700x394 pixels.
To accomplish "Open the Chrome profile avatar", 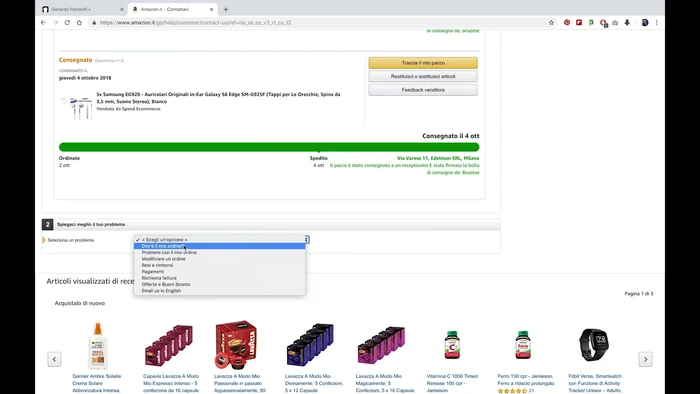I will [645, 22].
